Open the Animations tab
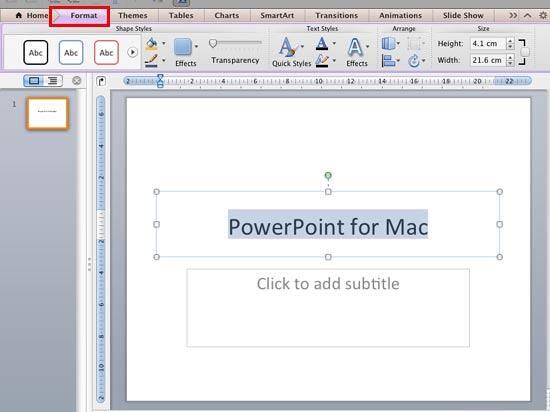Screen dimensions: 550x412 [400, 15]
